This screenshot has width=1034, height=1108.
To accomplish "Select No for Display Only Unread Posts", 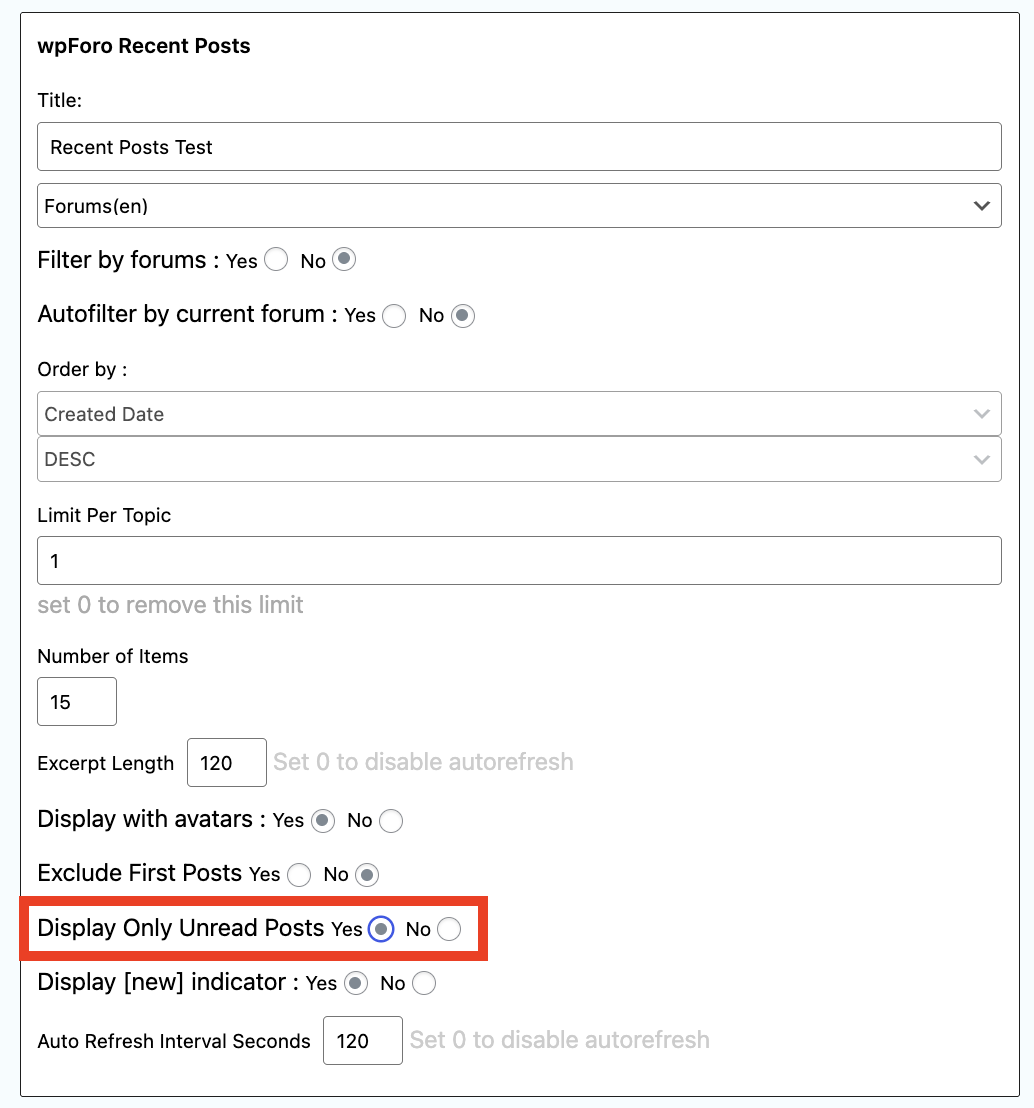I will coord(449,929).
